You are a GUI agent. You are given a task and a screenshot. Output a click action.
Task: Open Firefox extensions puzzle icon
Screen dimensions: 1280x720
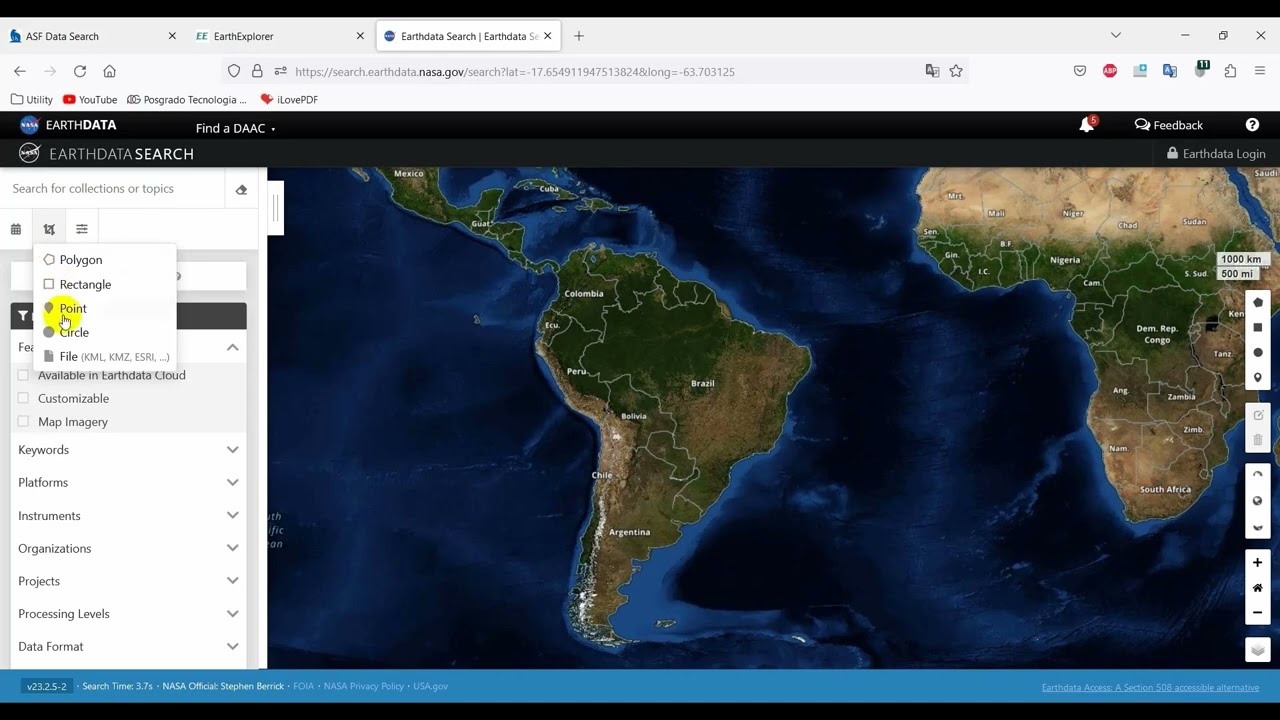(1230, 71)
